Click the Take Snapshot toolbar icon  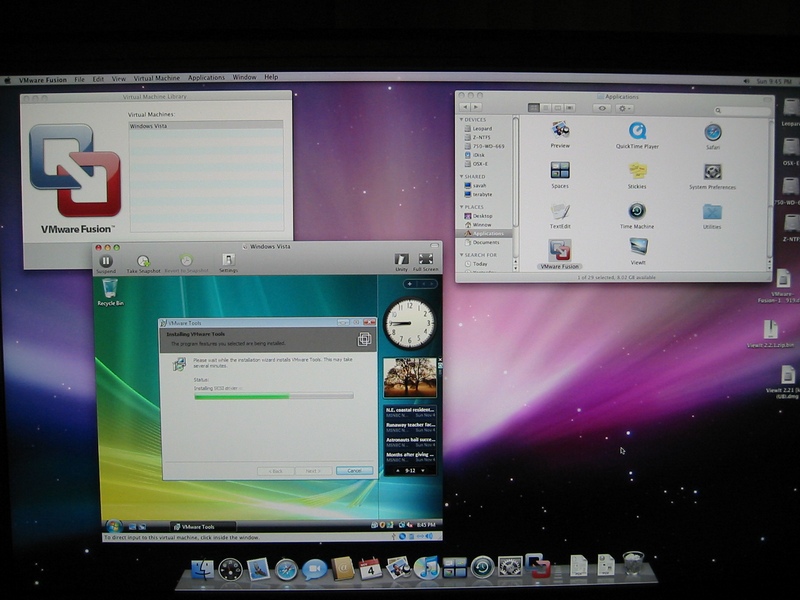tap(143, 261)
